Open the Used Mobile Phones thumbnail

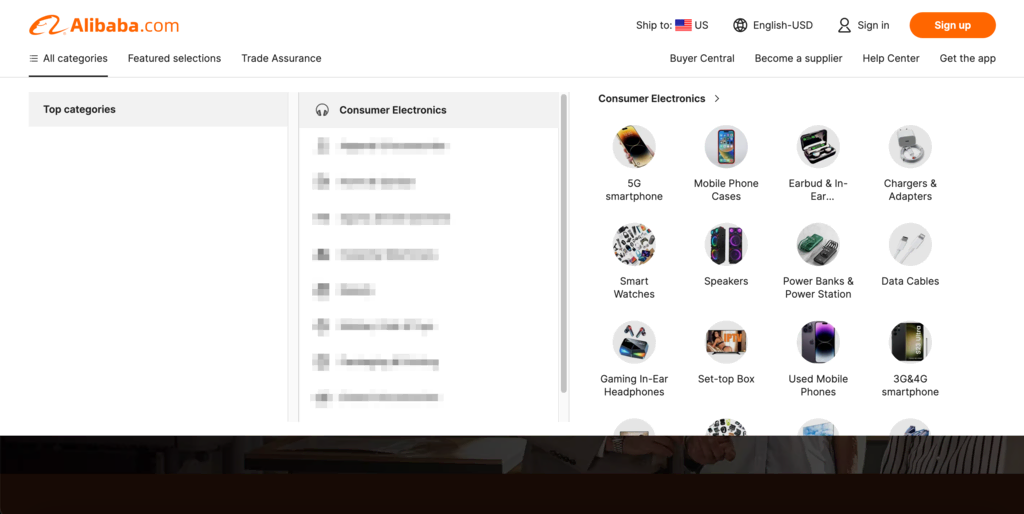[x=818, y=343]
